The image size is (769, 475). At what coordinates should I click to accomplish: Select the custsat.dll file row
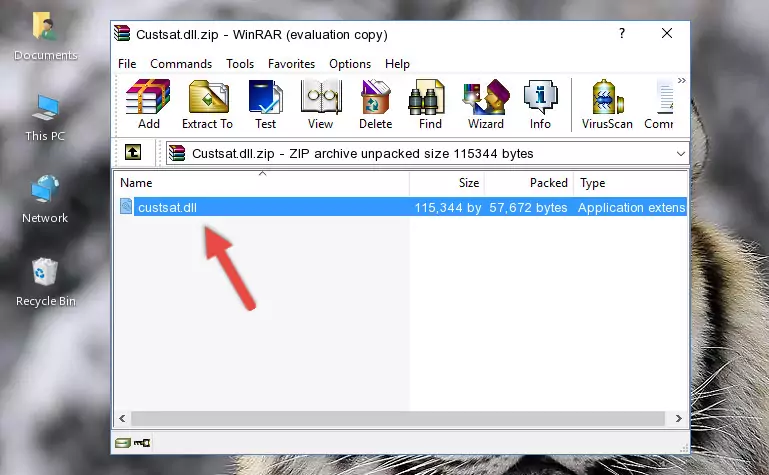[401, 207]
